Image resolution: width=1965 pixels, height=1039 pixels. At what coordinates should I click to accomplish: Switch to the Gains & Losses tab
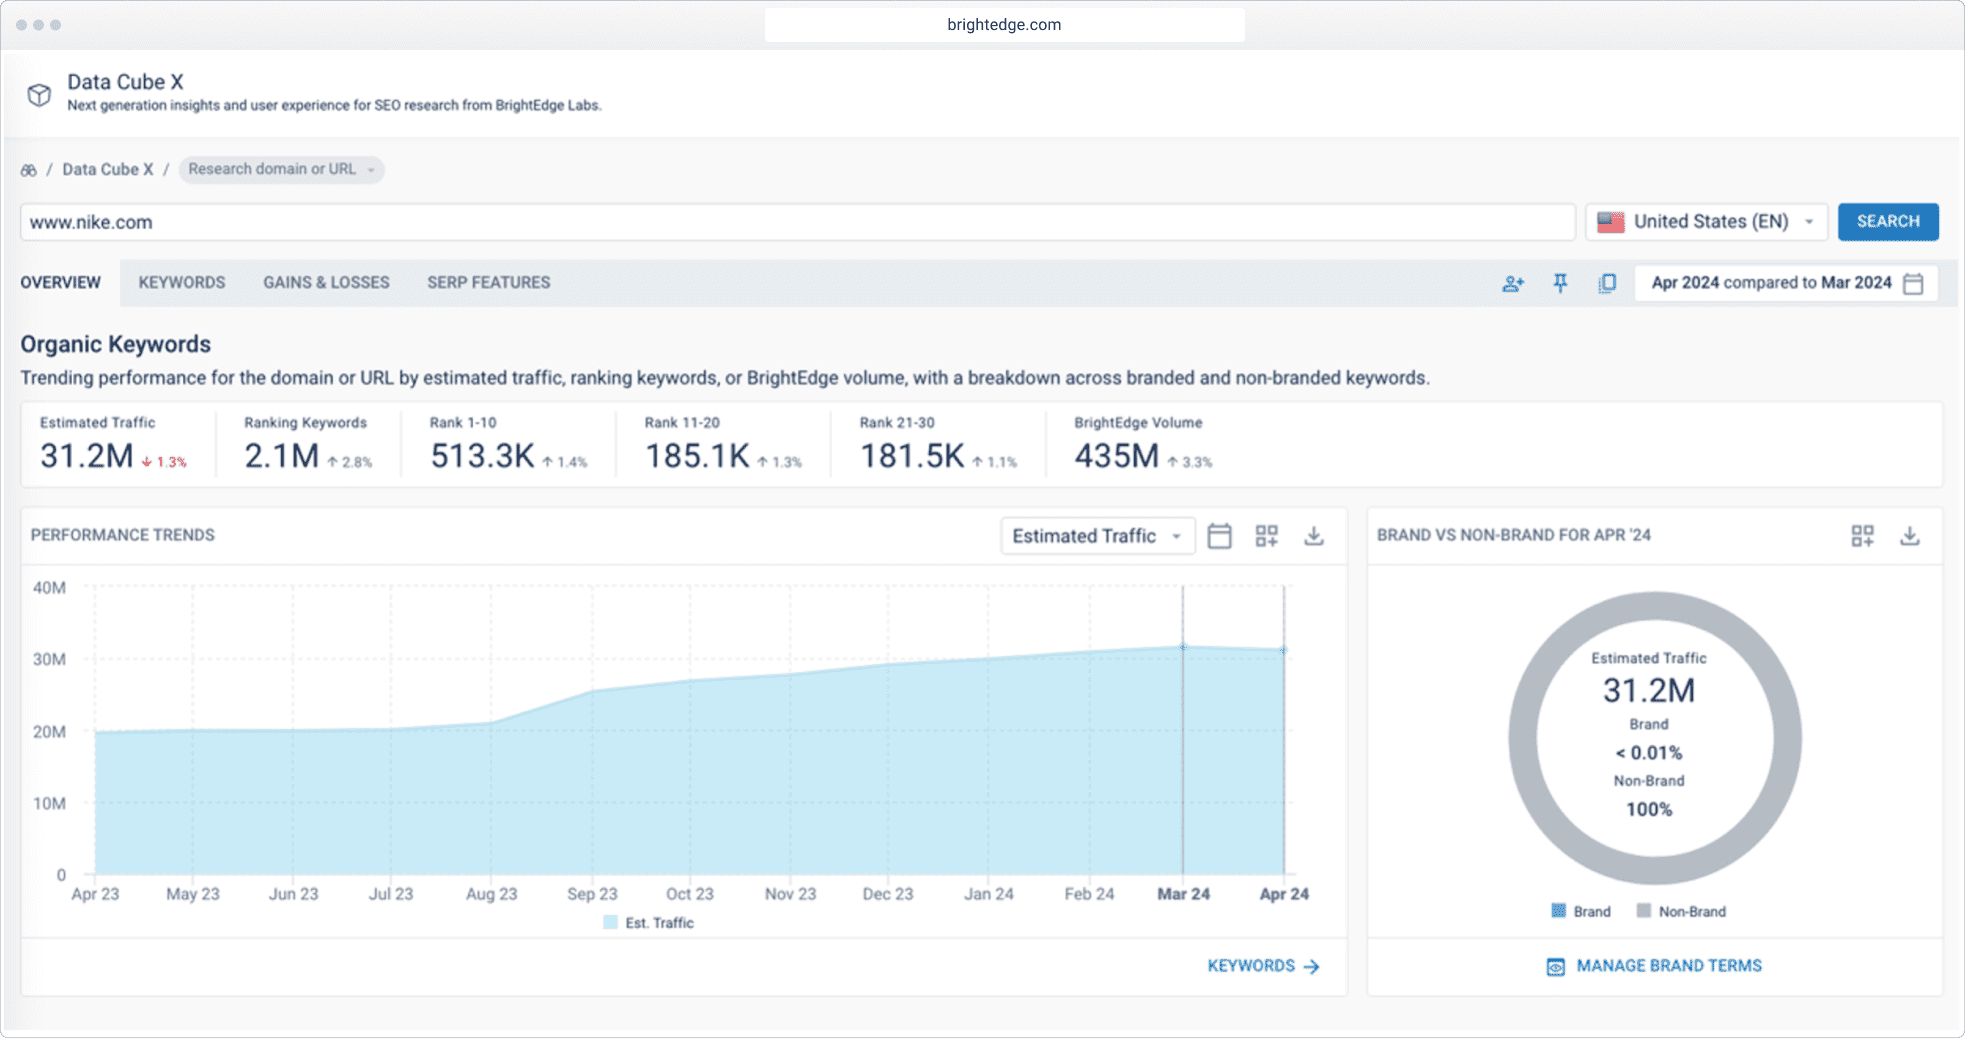pos(326,283)
